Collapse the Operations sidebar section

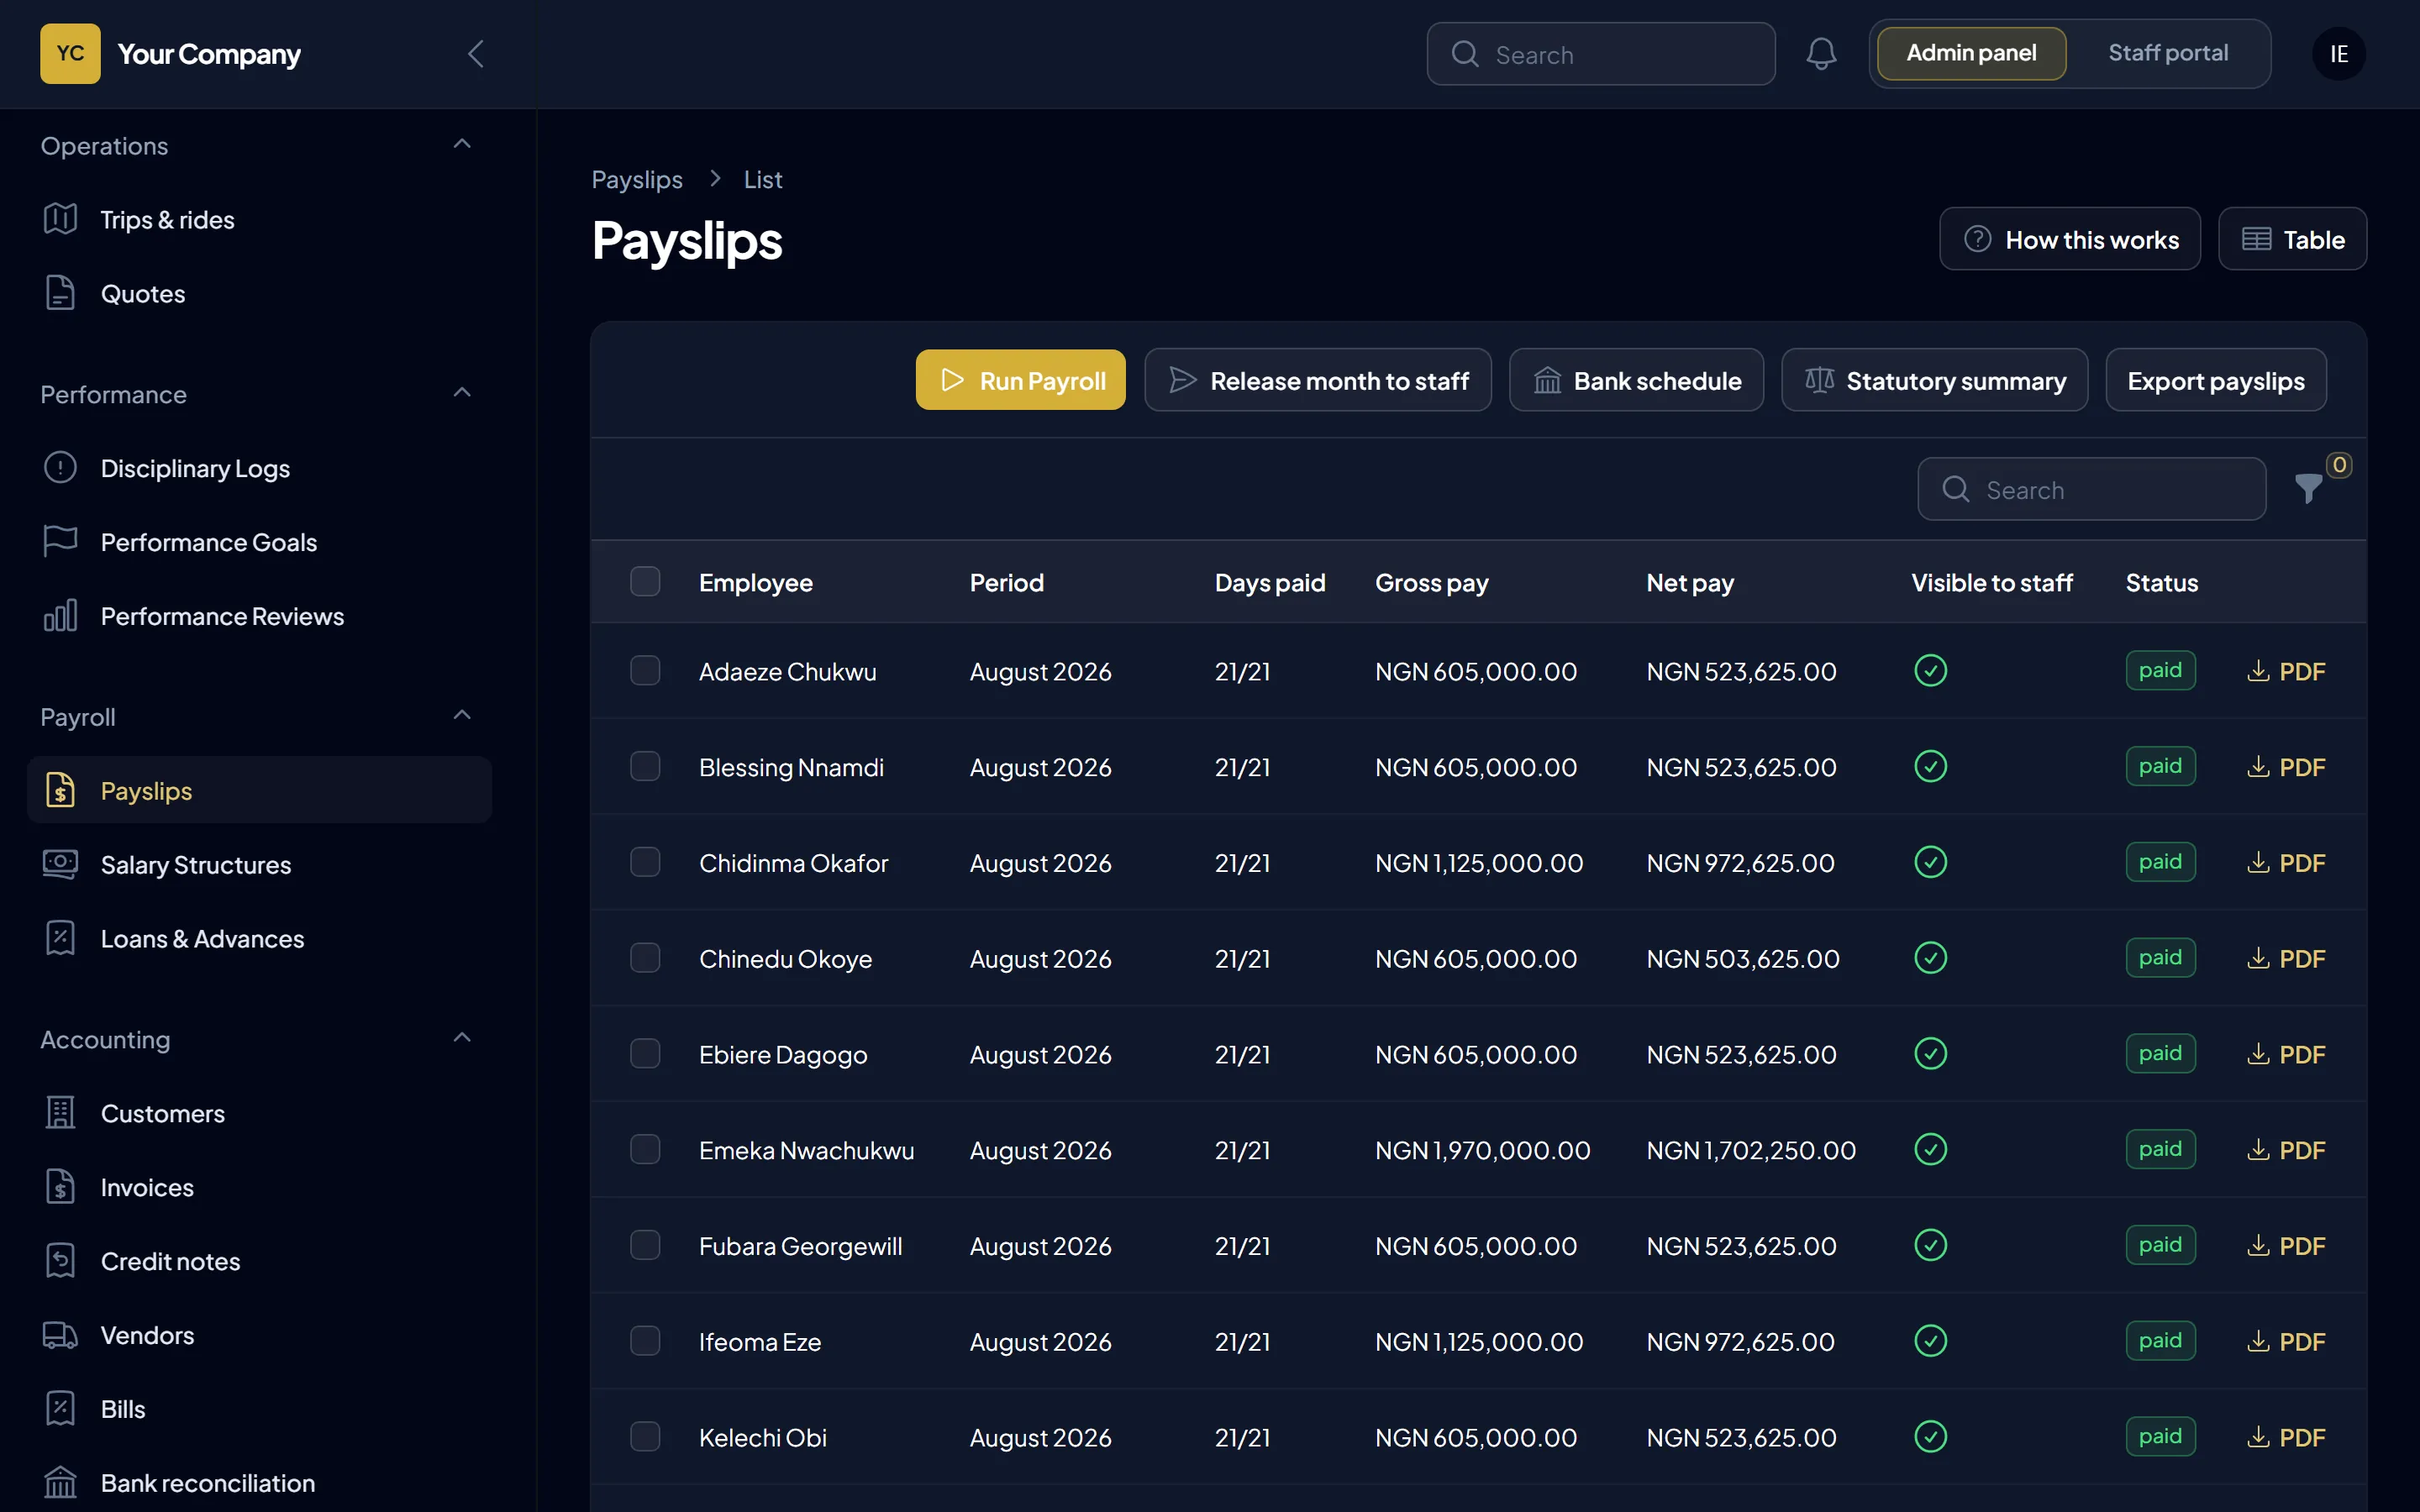462,145
